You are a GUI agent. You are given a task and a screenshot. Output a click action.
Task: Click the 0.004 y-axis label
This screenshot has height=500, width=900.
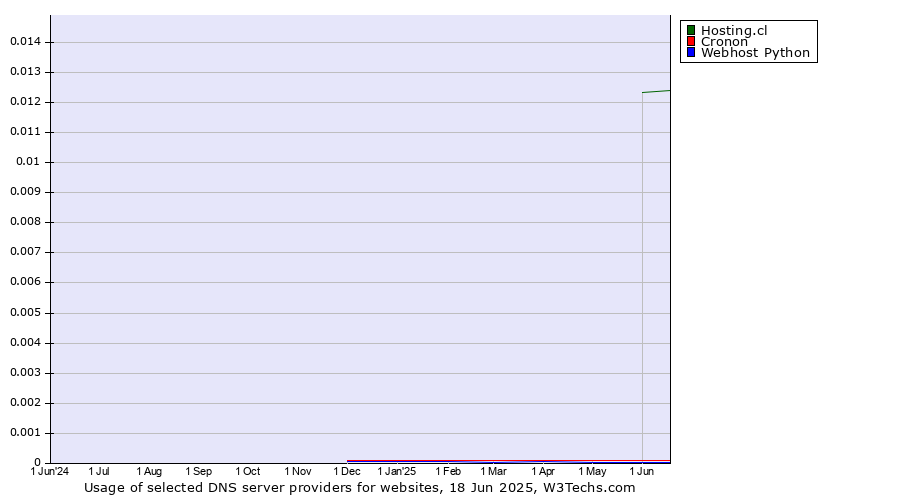[25, 343]
